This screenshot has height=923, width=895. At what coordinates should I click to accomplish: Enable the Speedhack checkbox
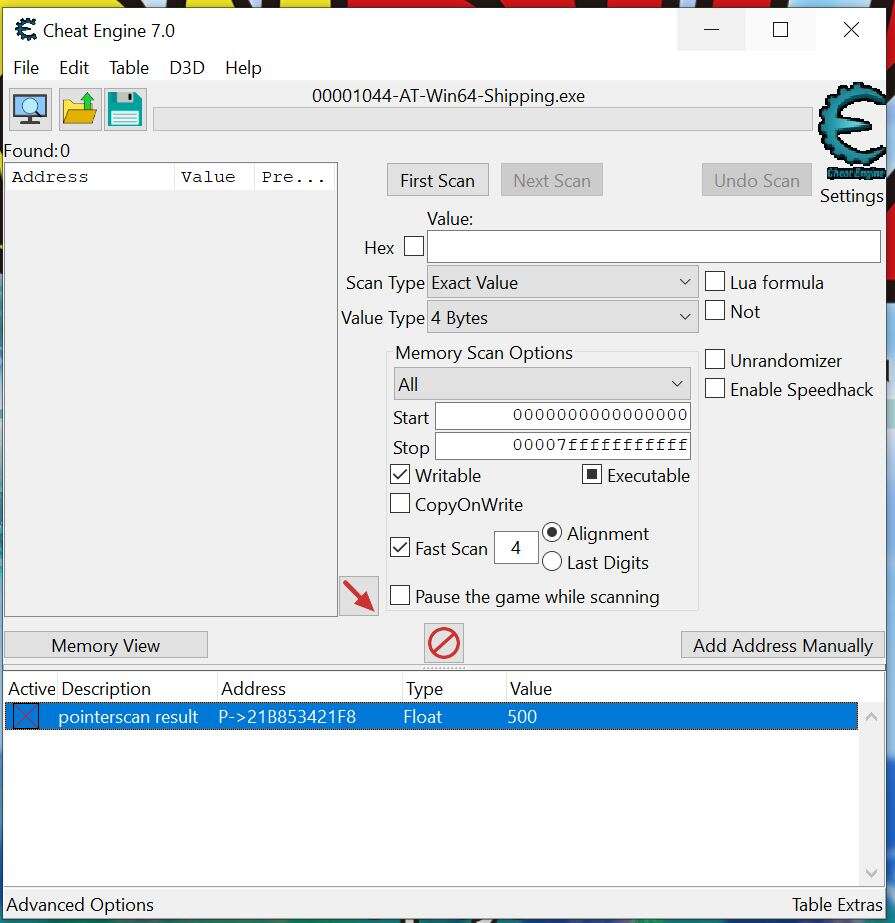715,389
